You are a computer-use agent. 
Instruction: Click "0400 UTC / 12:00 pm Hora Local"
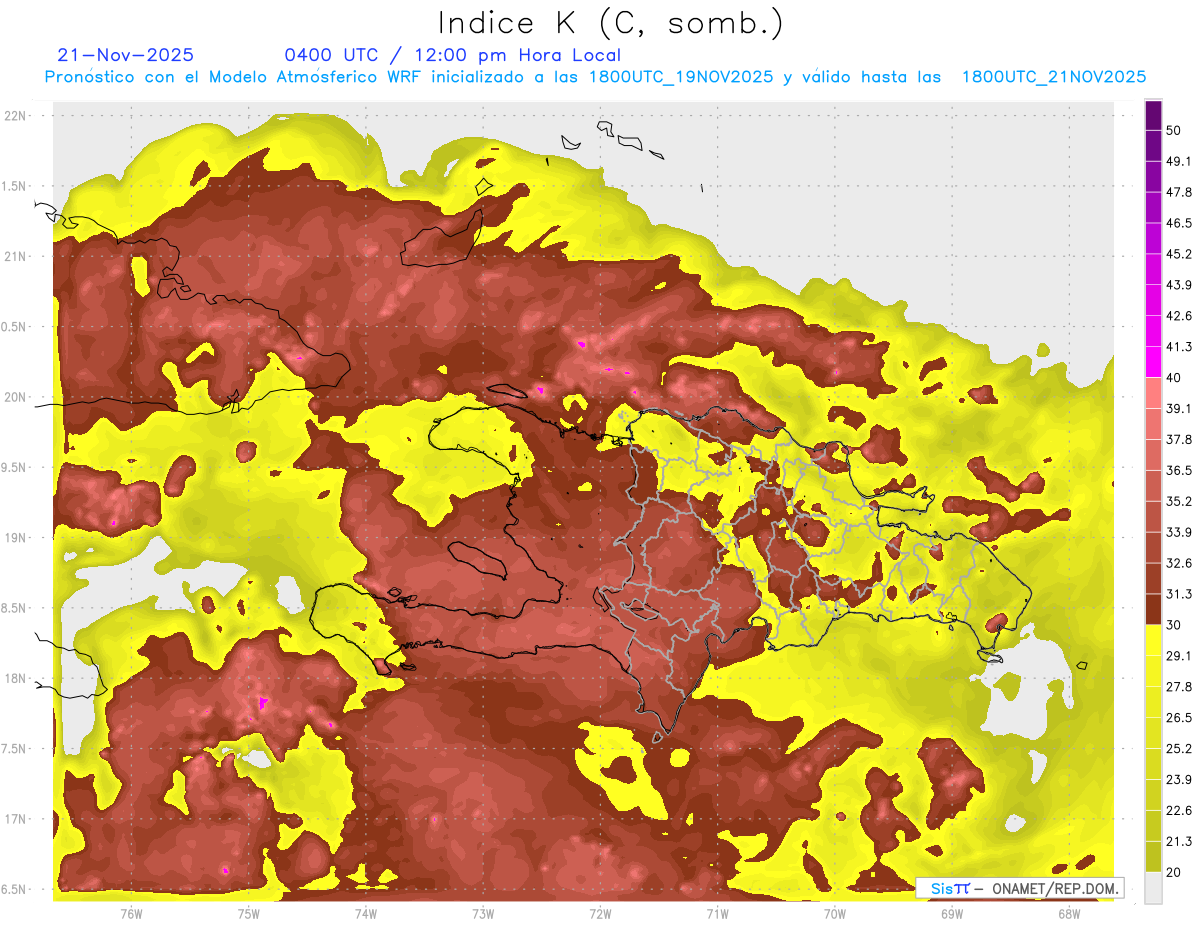pyautogui.click(x=453, y=55)
